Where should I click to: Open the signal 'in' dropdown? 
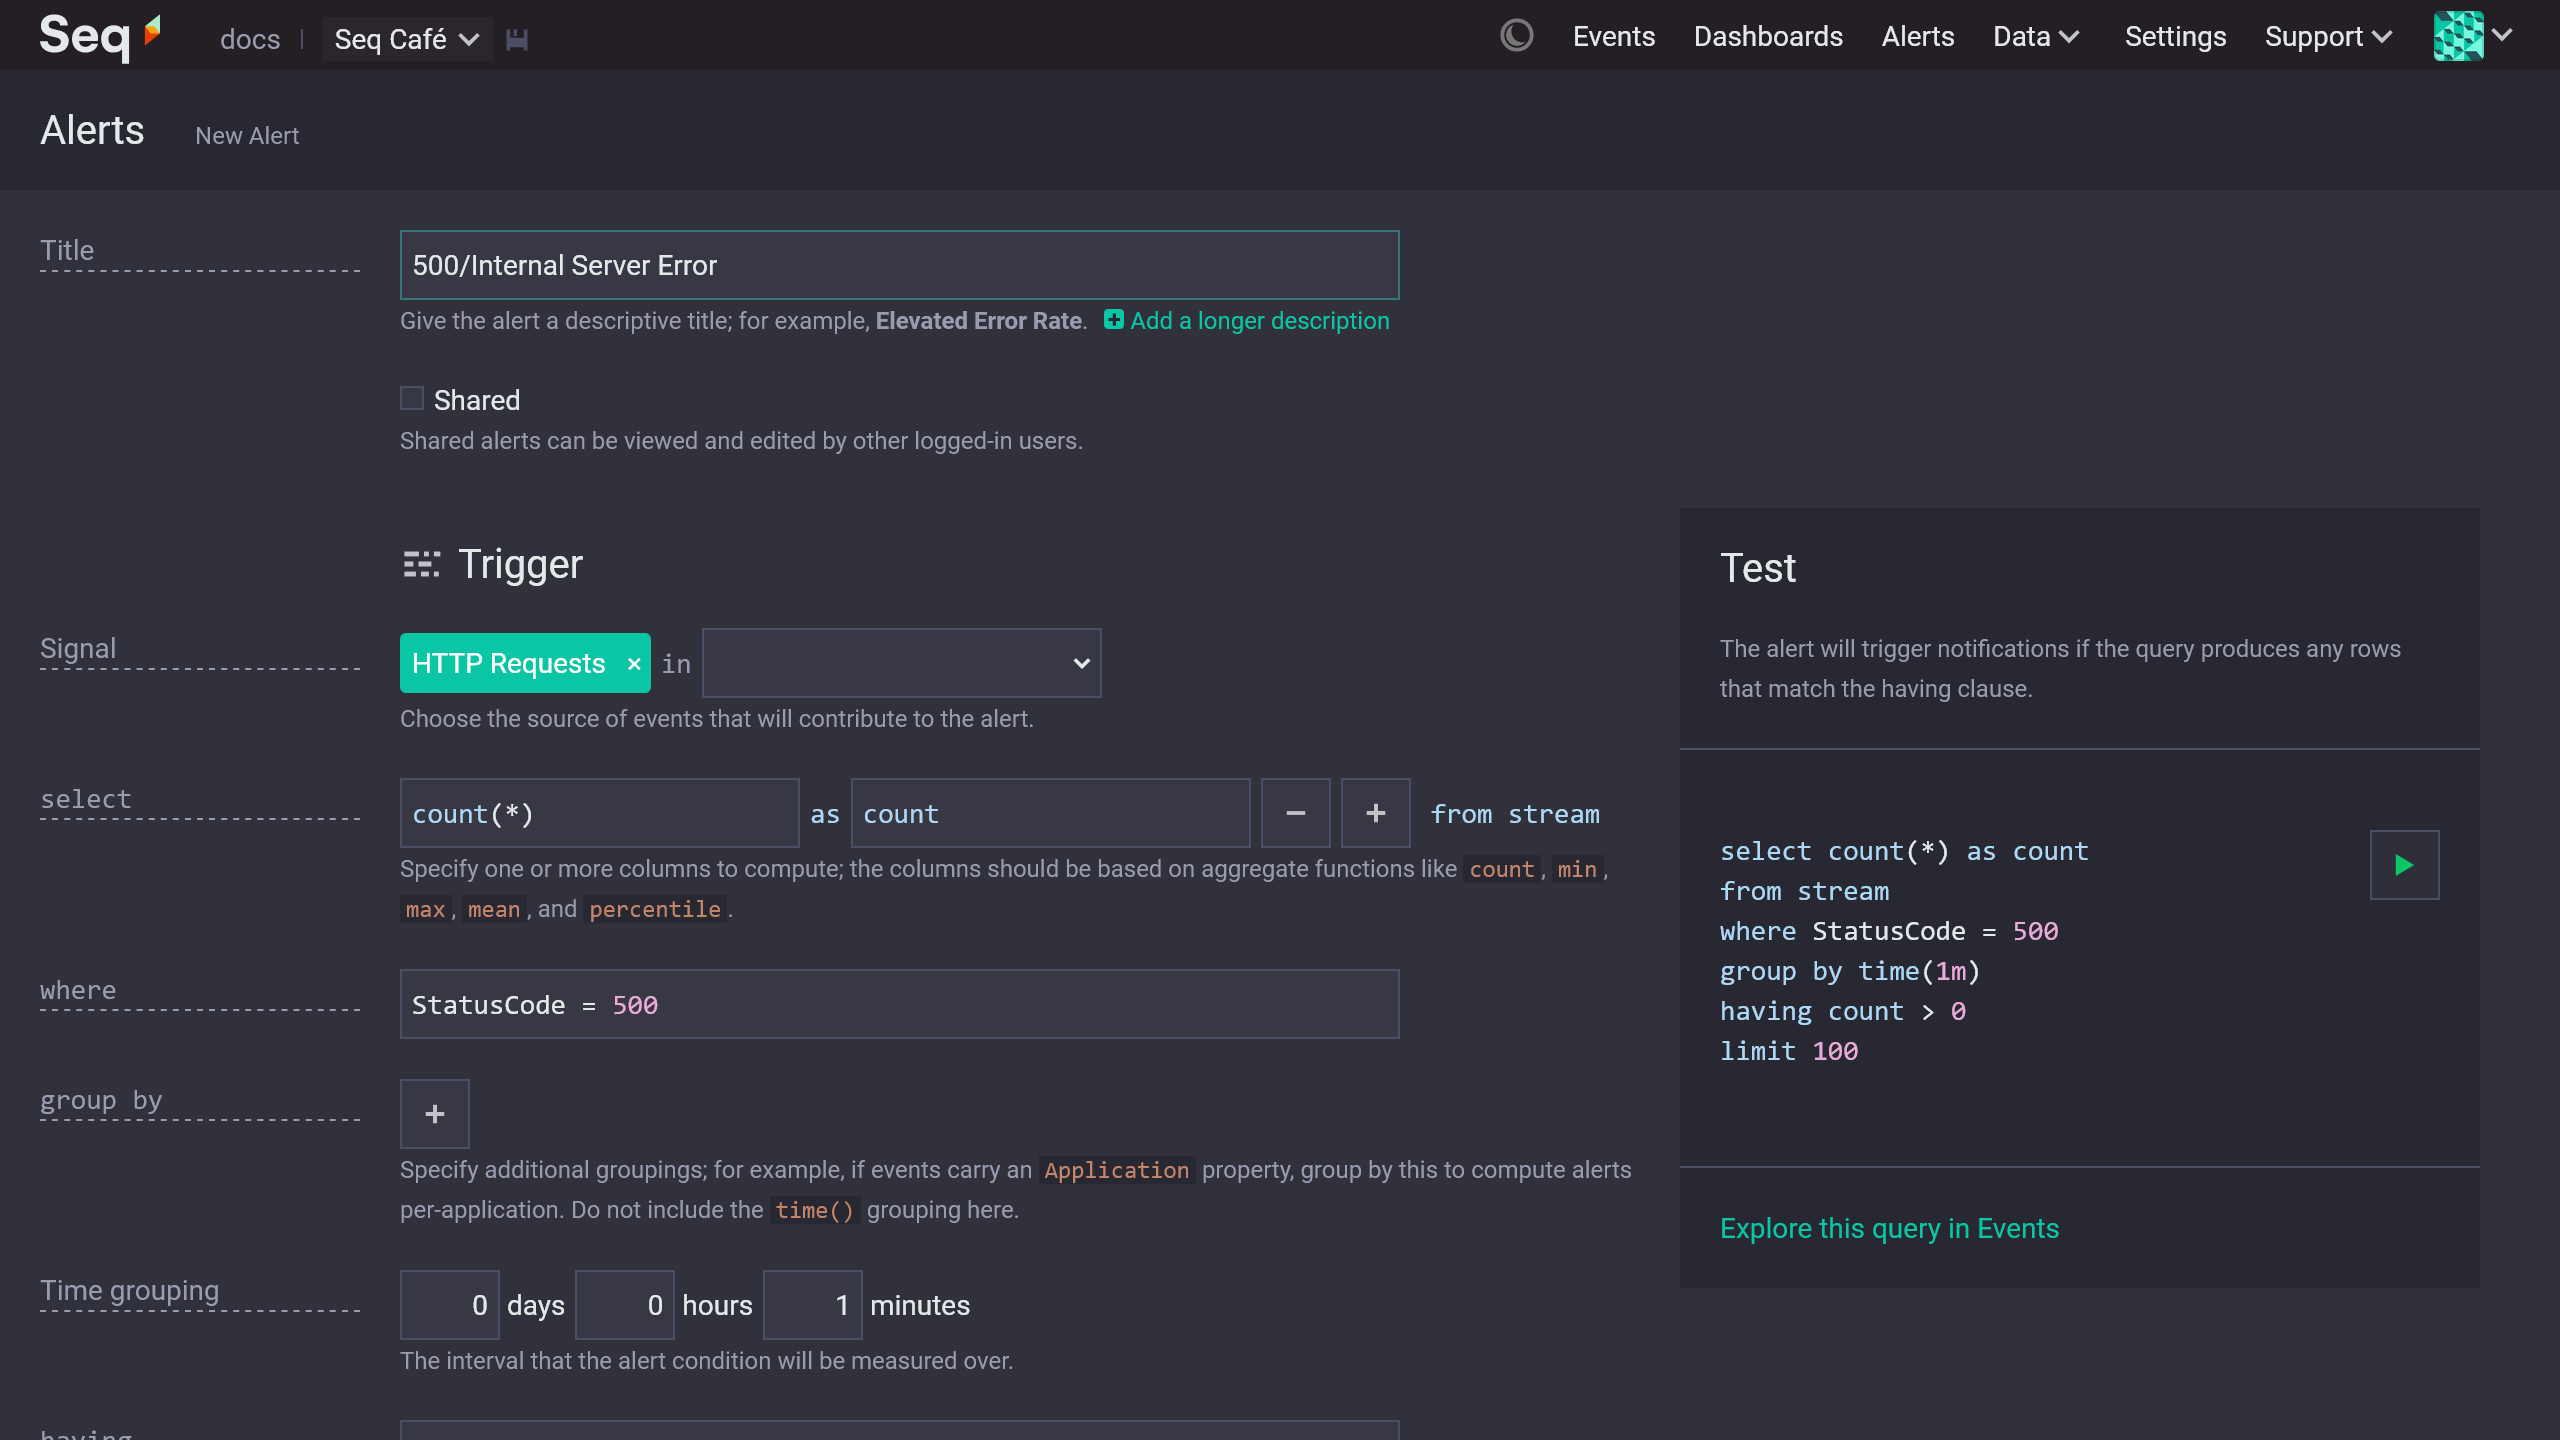(x=901, y=663)
